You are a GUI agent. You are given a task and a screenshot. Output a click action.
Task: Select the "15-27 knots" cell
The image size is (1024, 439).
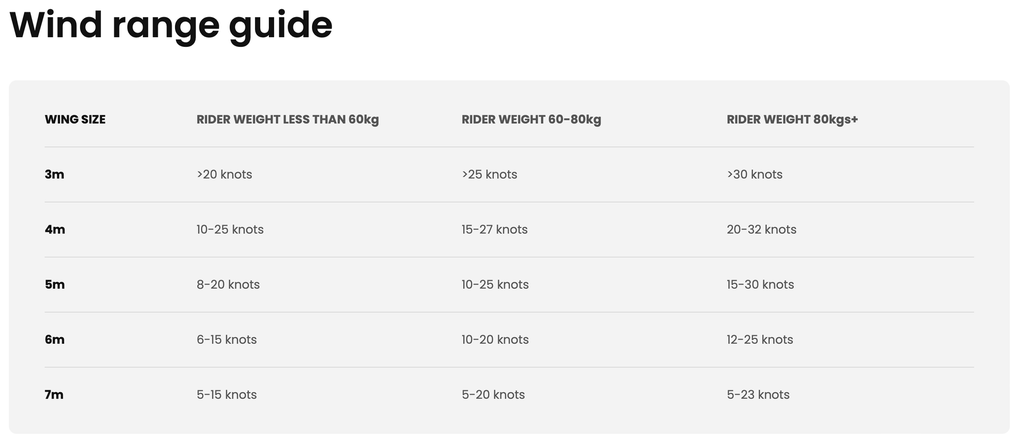click(495, 229)
